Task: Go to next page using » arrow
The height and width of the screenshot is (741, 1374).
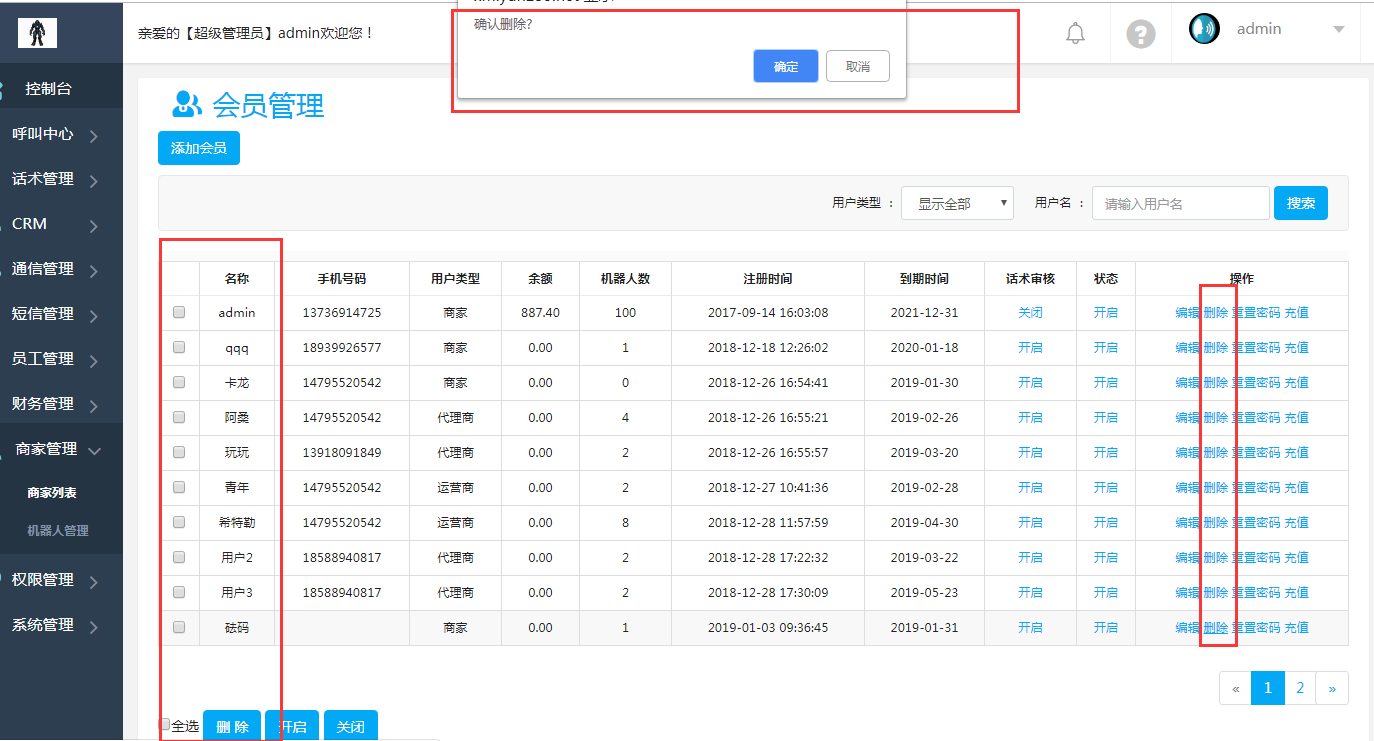Action: click(1332, 688)
